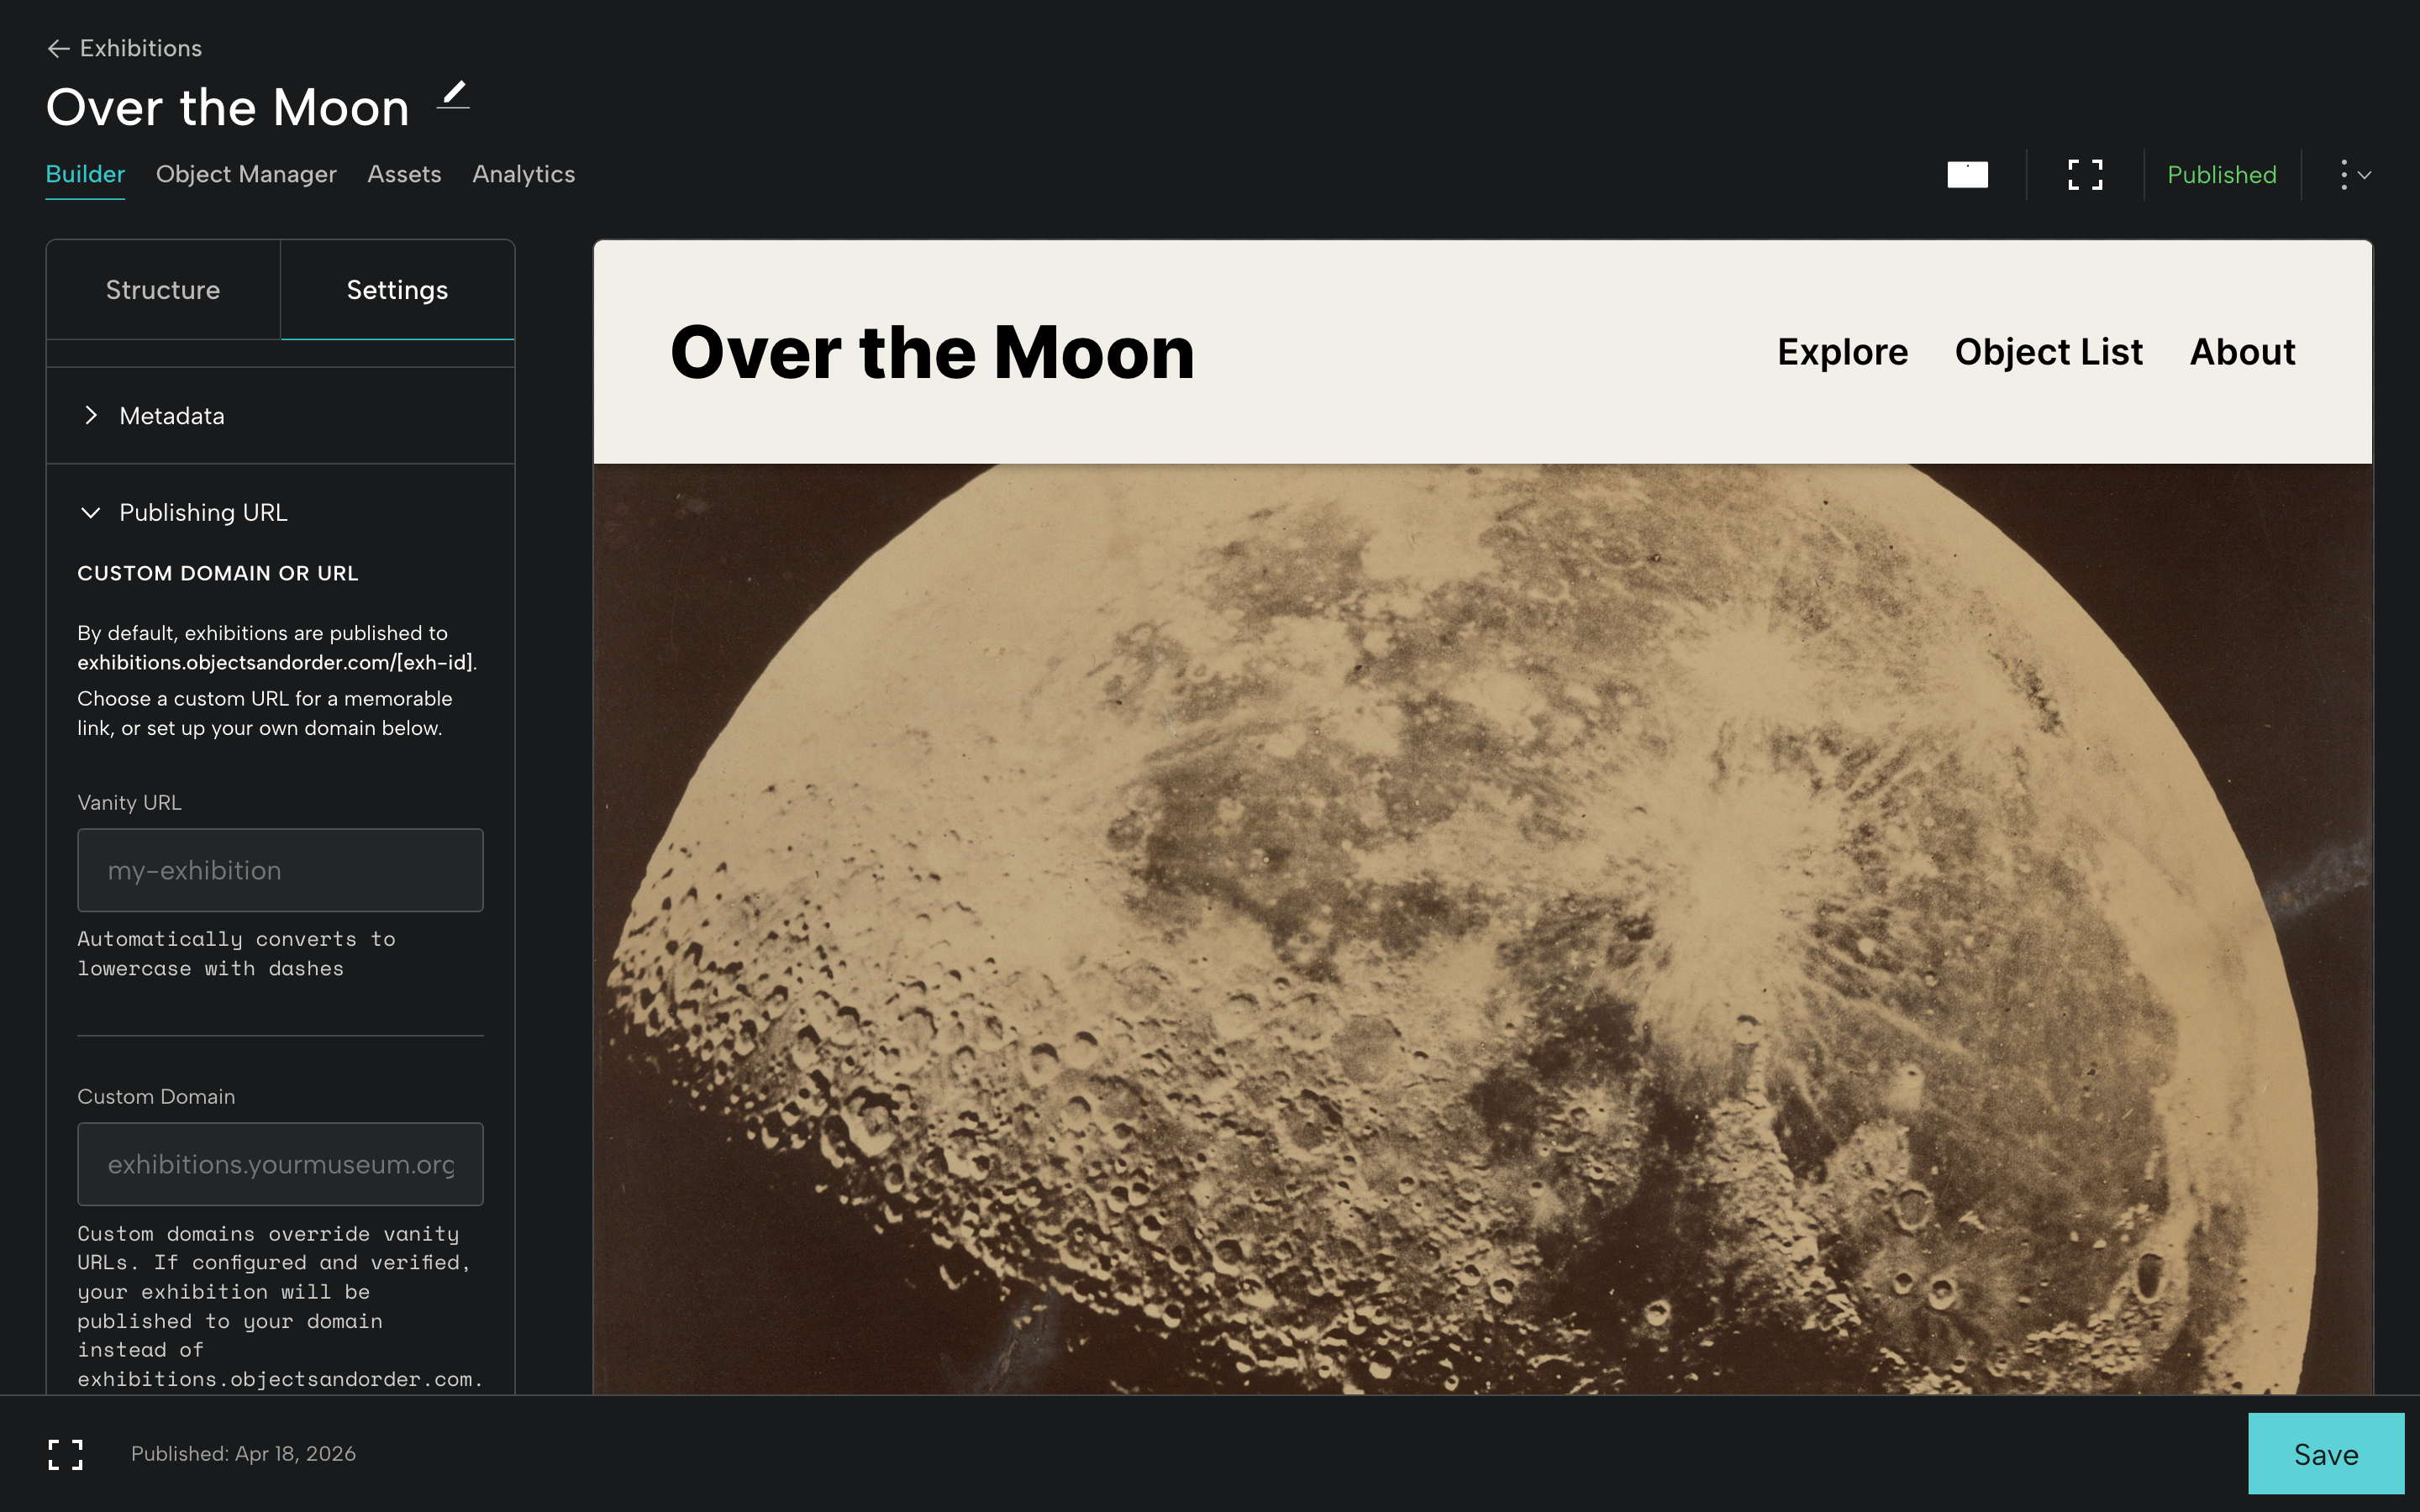Click Object List in preview navigation

pyautogui.click(x=2048, y=352)
